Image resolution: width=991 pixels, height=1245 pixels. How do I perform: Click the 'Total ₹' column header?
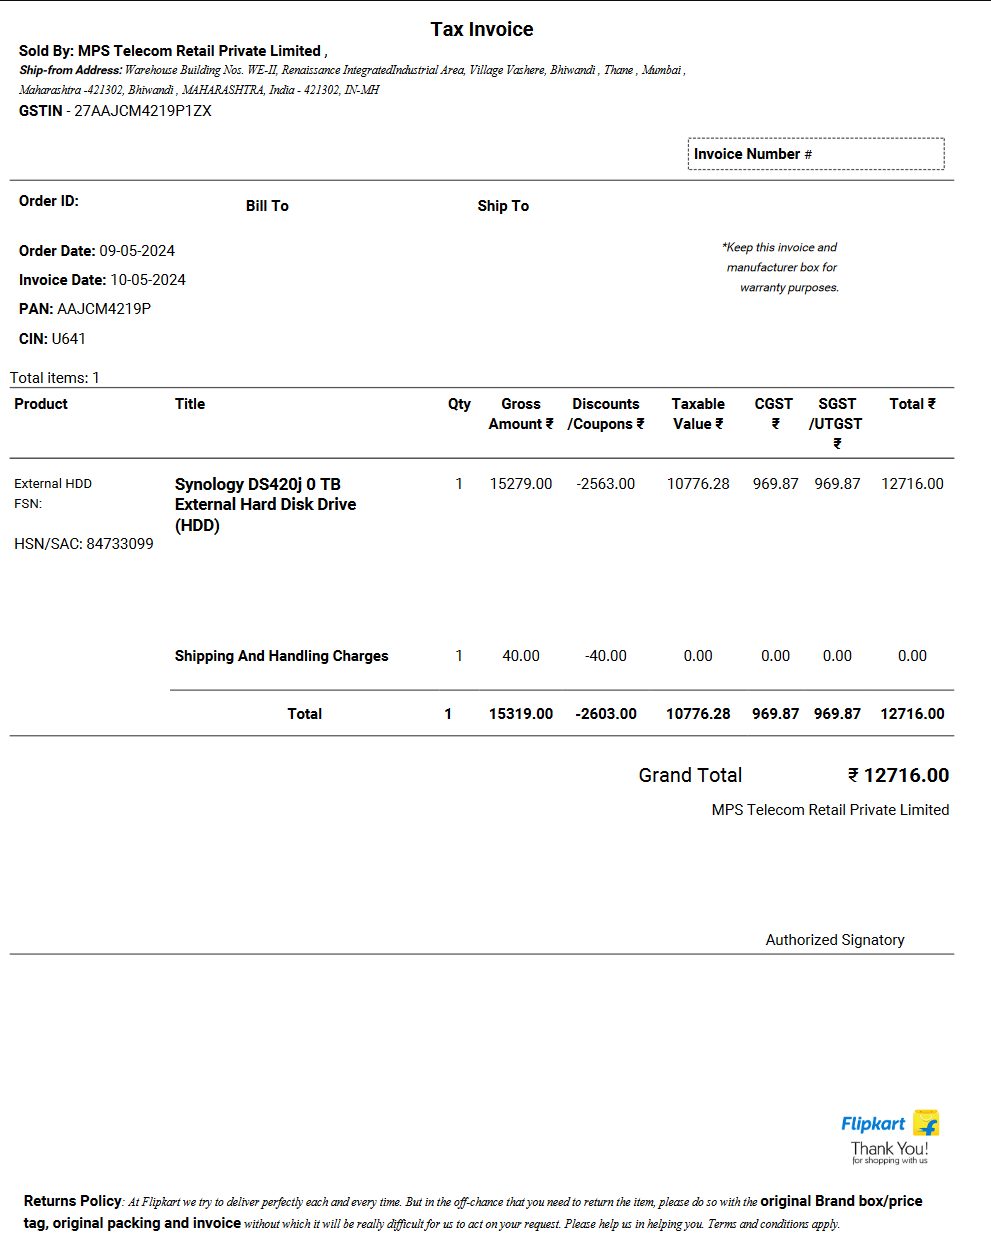tap(912, 404)
